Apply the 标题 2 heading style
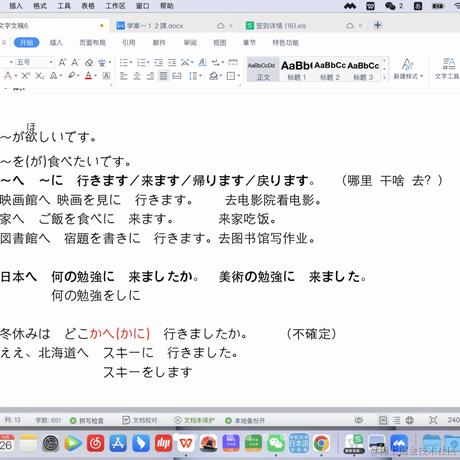 click(x=329, y=69)
